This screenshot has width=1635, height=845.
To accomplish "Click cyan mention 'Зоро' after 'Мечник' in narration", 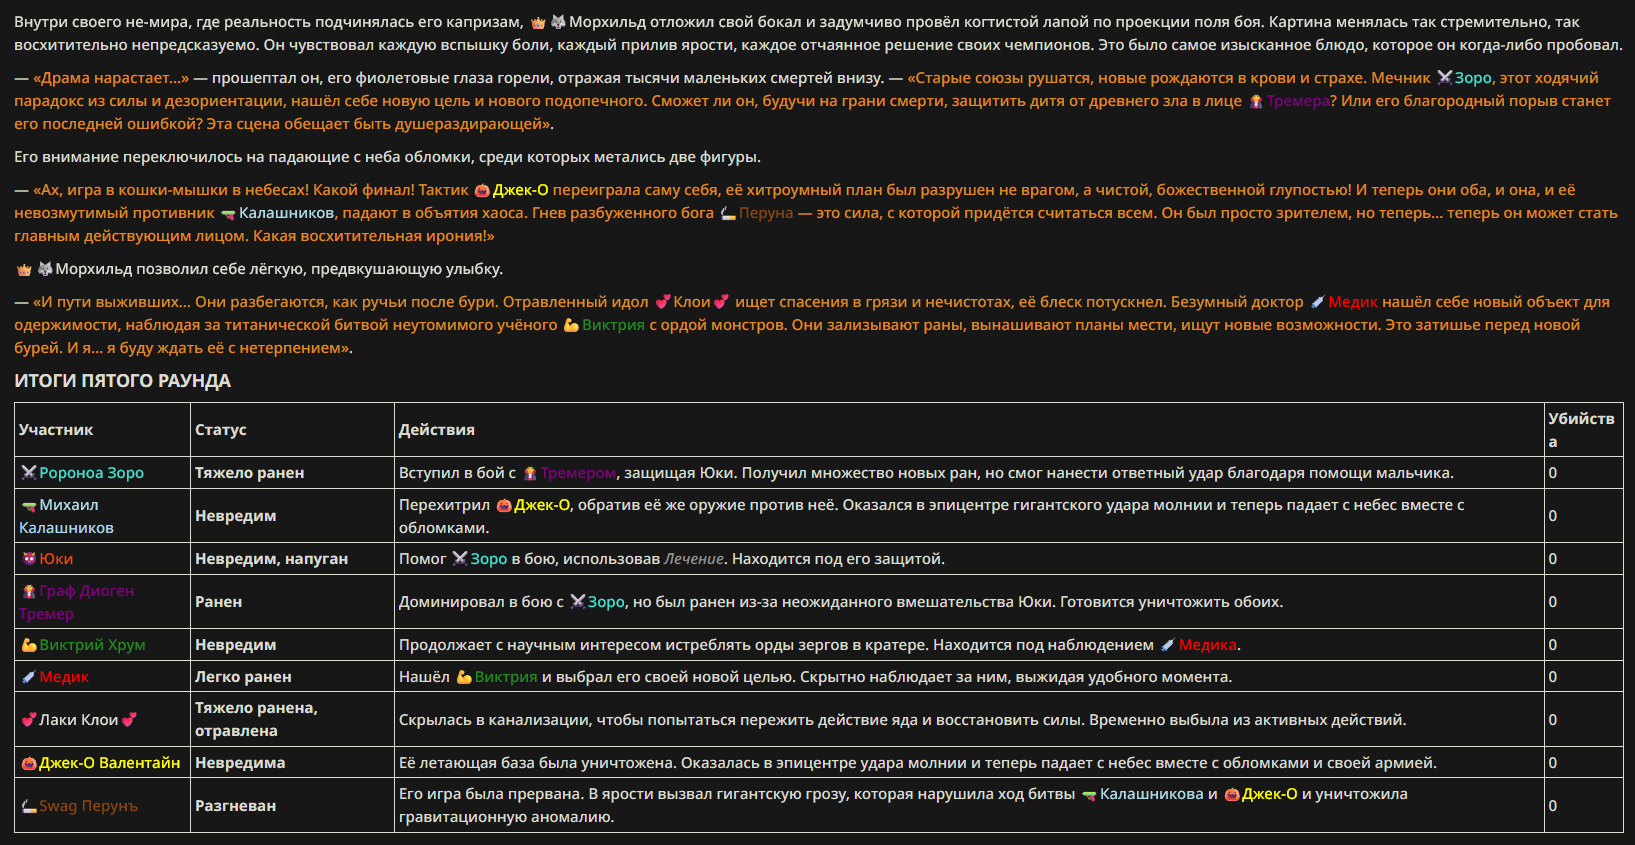I will tap(1473, 78).
